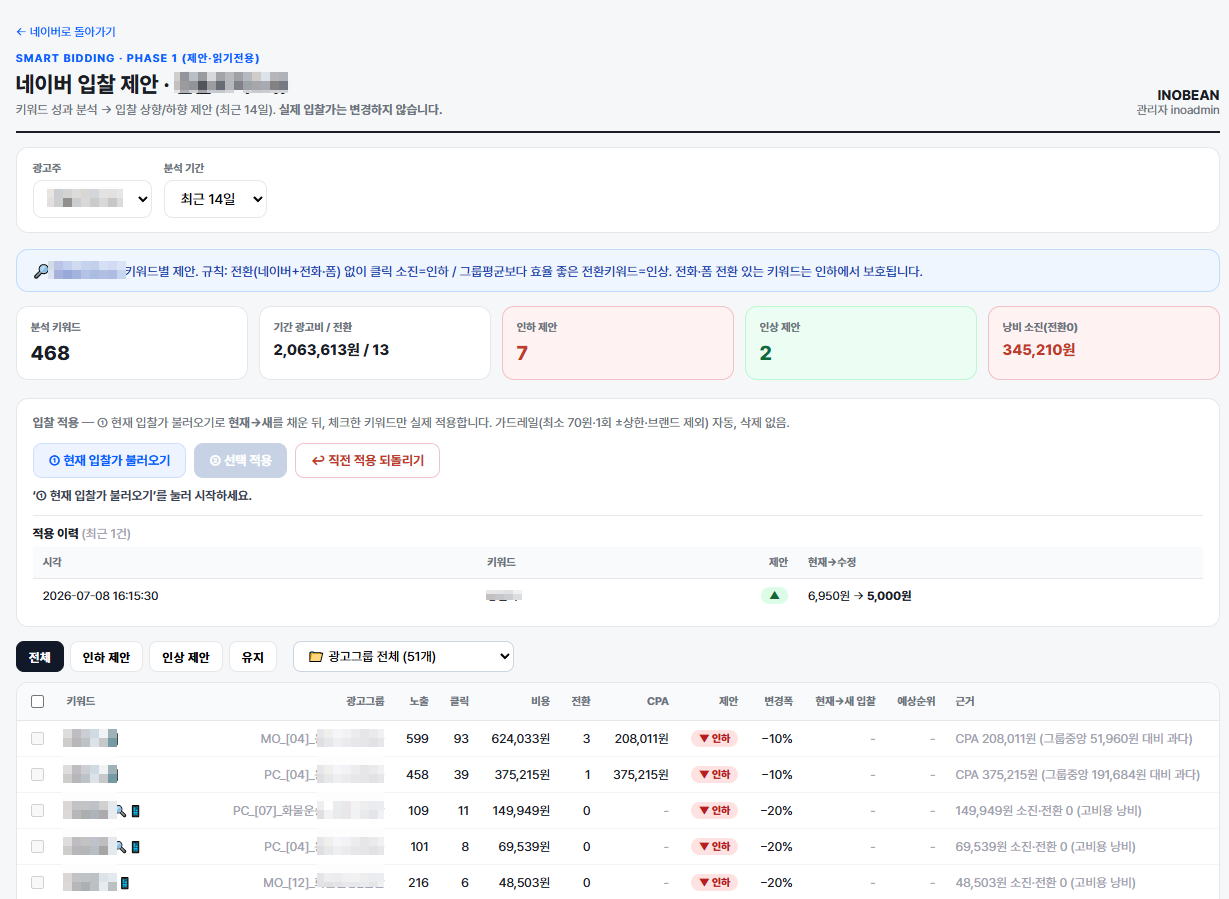1229x899 pixels.
Task: Click the 599 impressions cell
Action: point(417,739)
